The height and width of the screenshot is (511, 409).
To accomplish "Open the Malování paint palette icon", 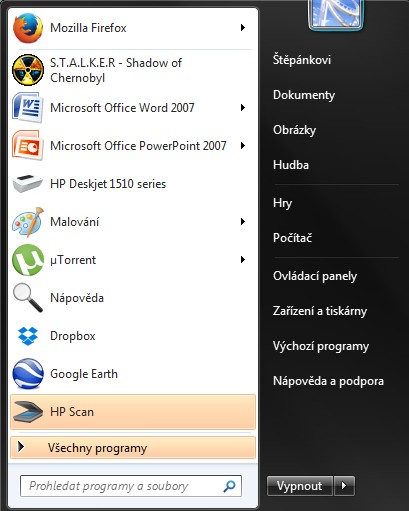I will pyautogui.click(x=28, y=222).
